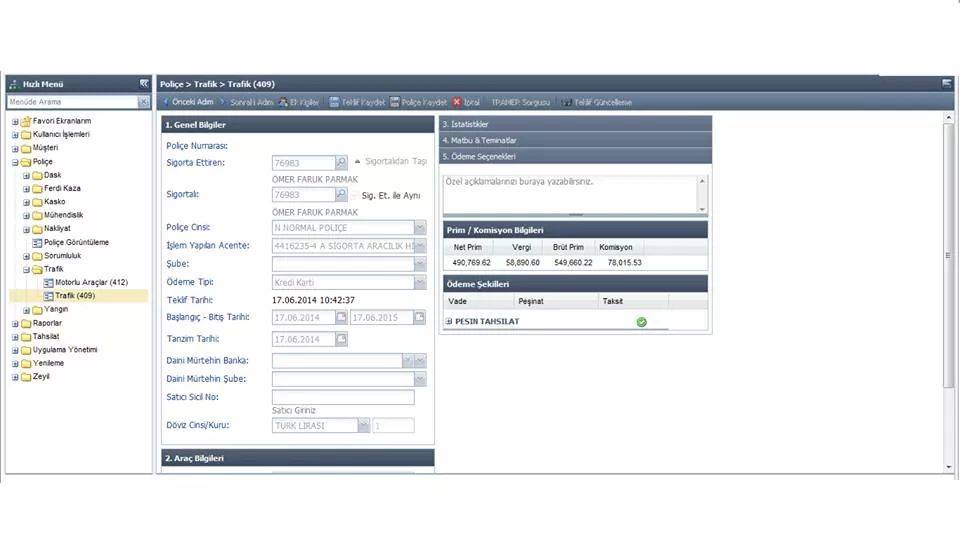Expand the Müşteri folder
Image resolution: width=960 pixels, height=539 pixels.
(x=15, y=148)
